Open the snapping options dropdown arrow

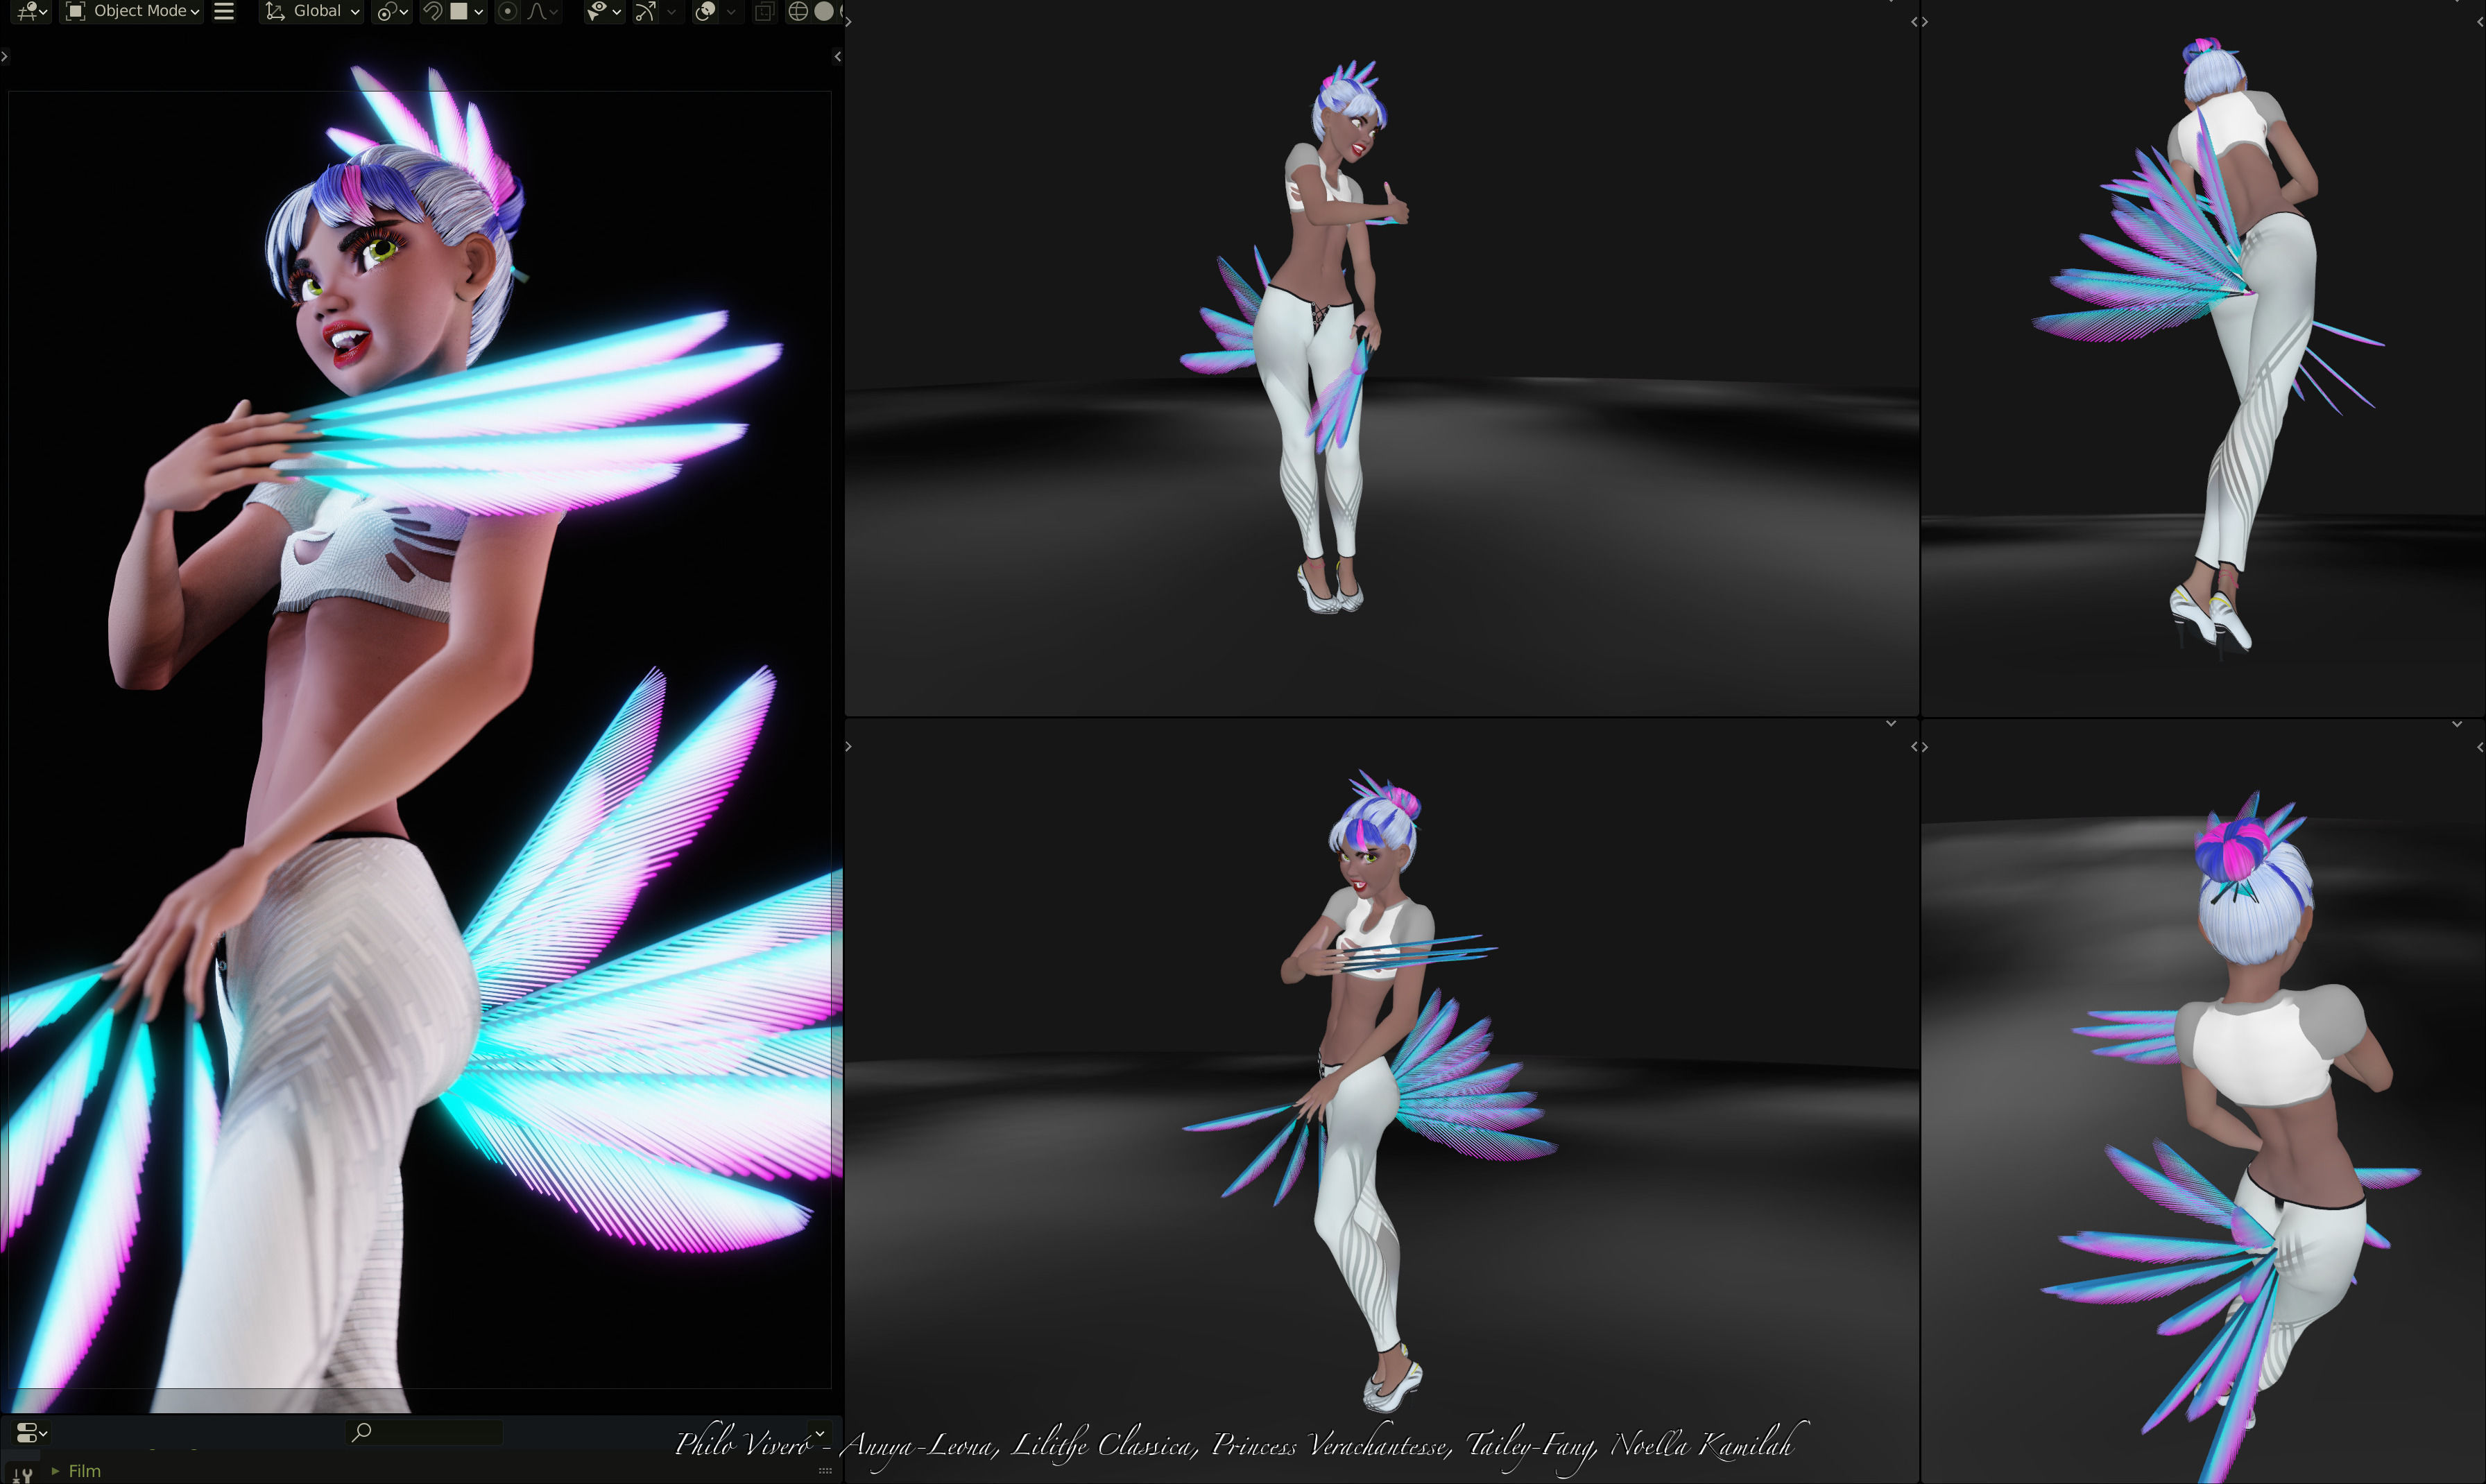[x=467, y=11]
